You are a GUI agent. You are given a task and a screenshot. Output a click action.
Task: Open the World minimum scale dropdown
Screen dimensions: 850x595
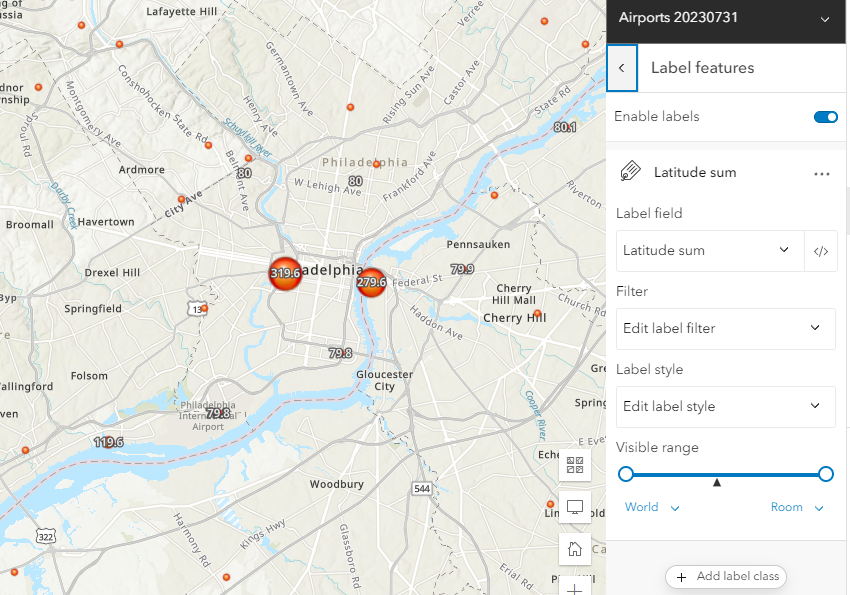click(652, 507)
